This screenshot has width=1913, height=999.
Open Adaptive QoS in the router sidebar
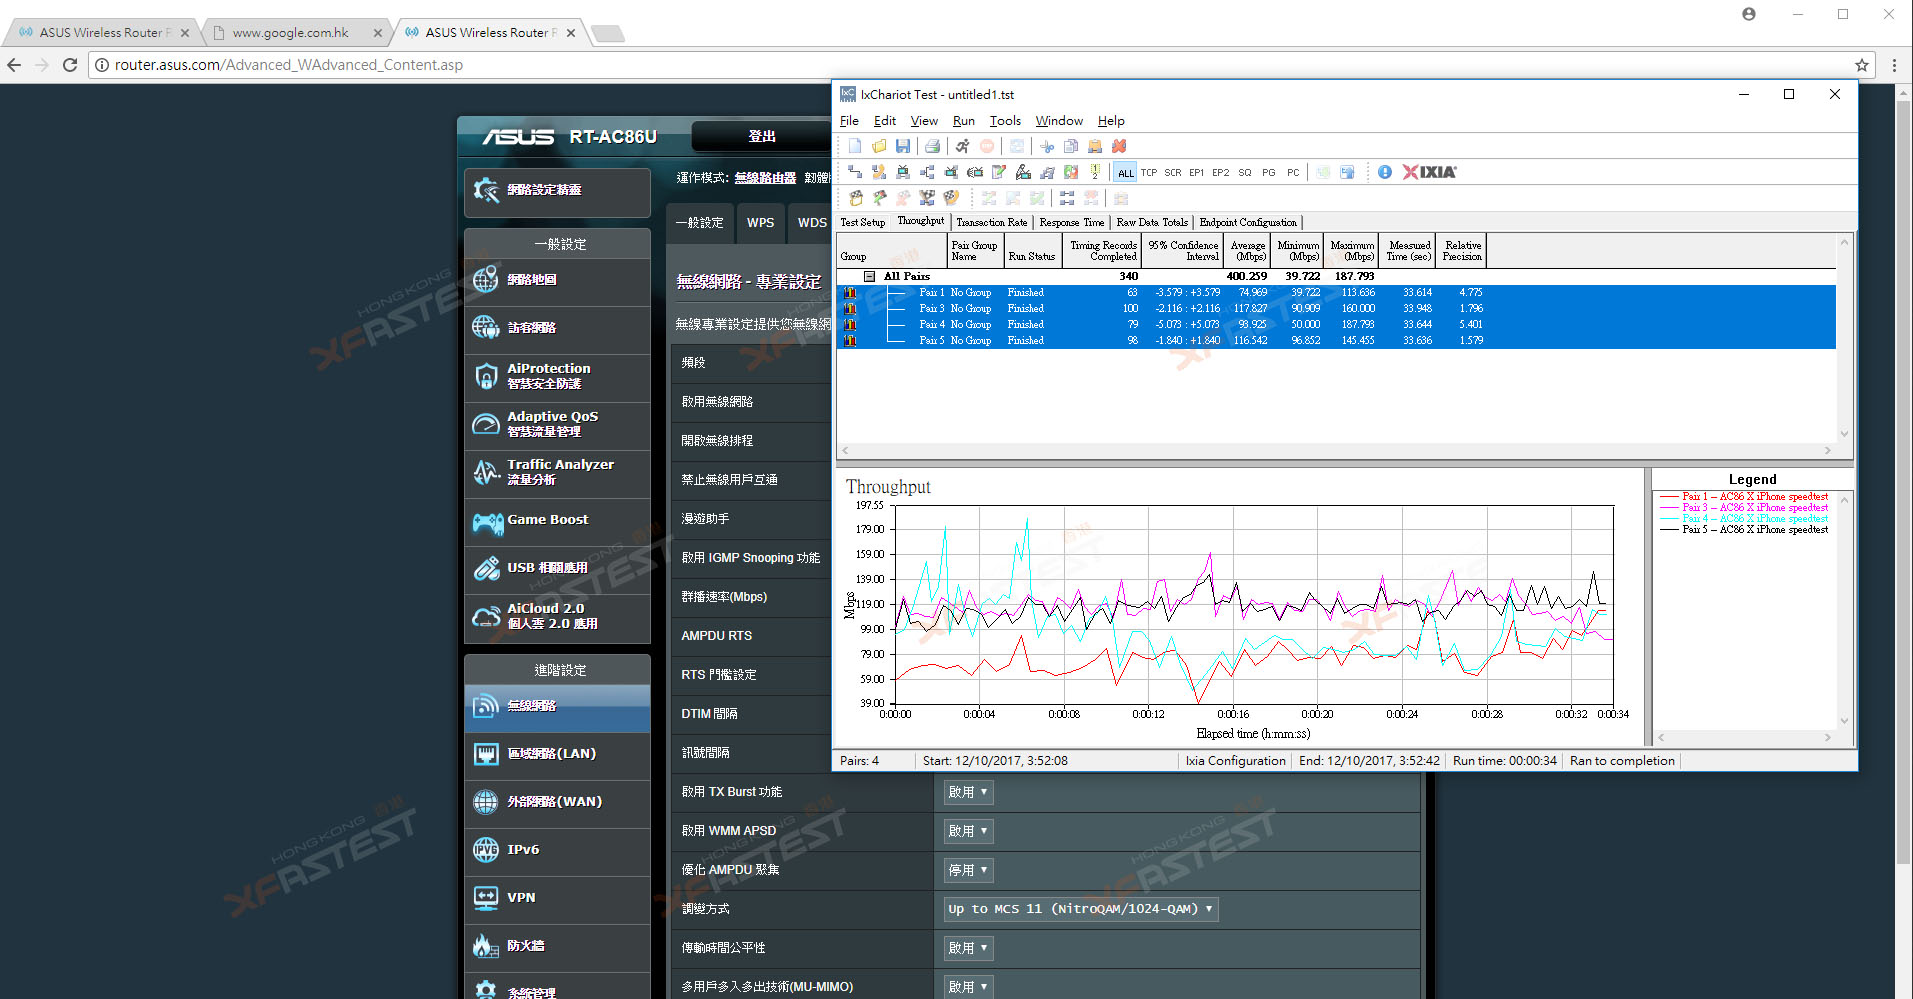click(x=557, y=424)
